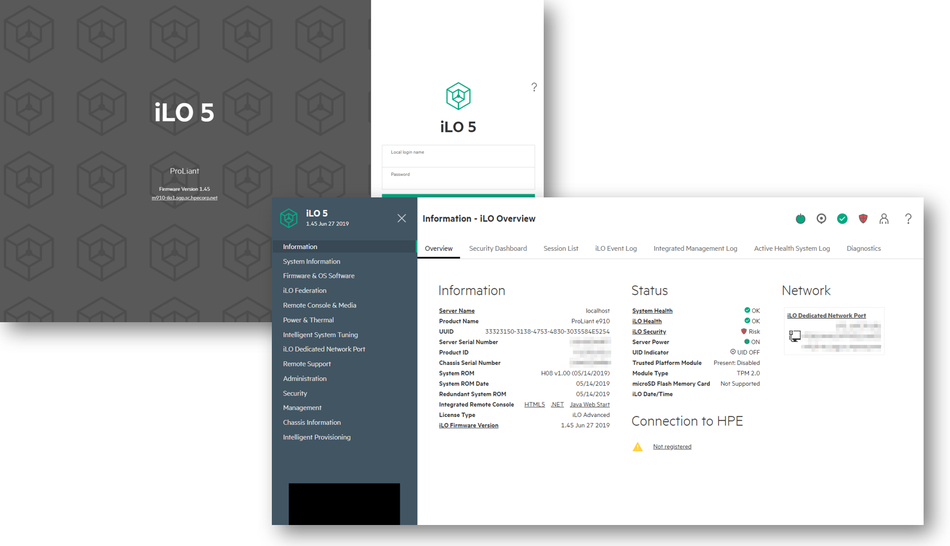
Task: Click the help question mark on the login page
Action: 534,87
